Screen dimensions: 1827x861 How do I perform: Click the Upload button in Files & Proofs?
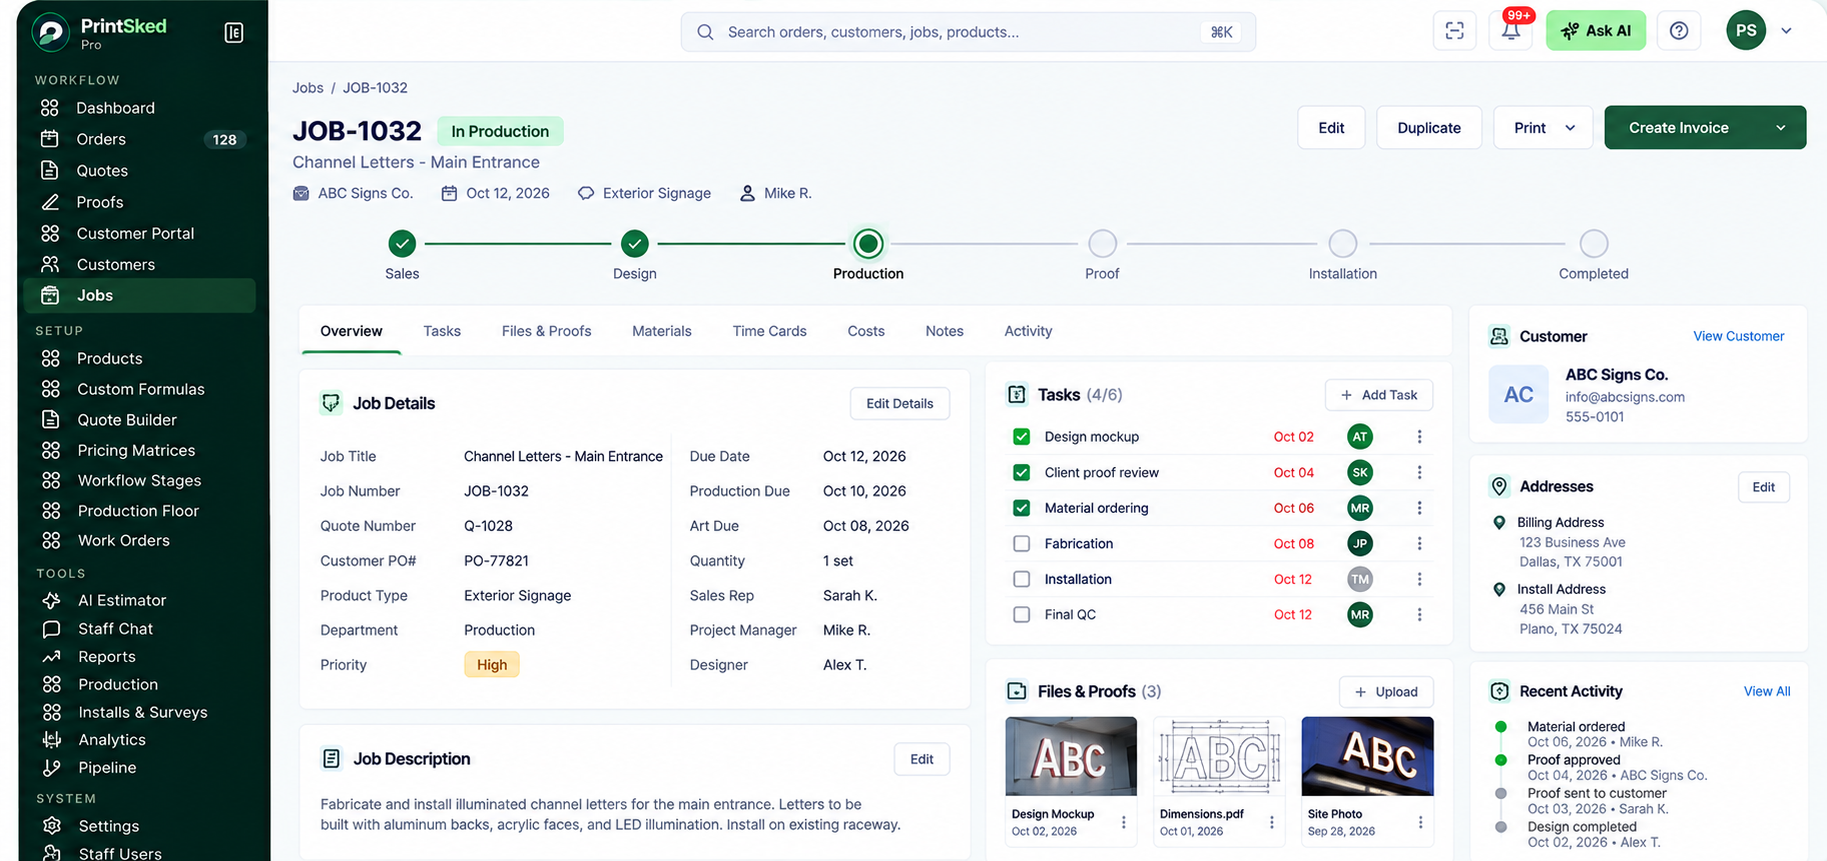(x=1386, y=692)
